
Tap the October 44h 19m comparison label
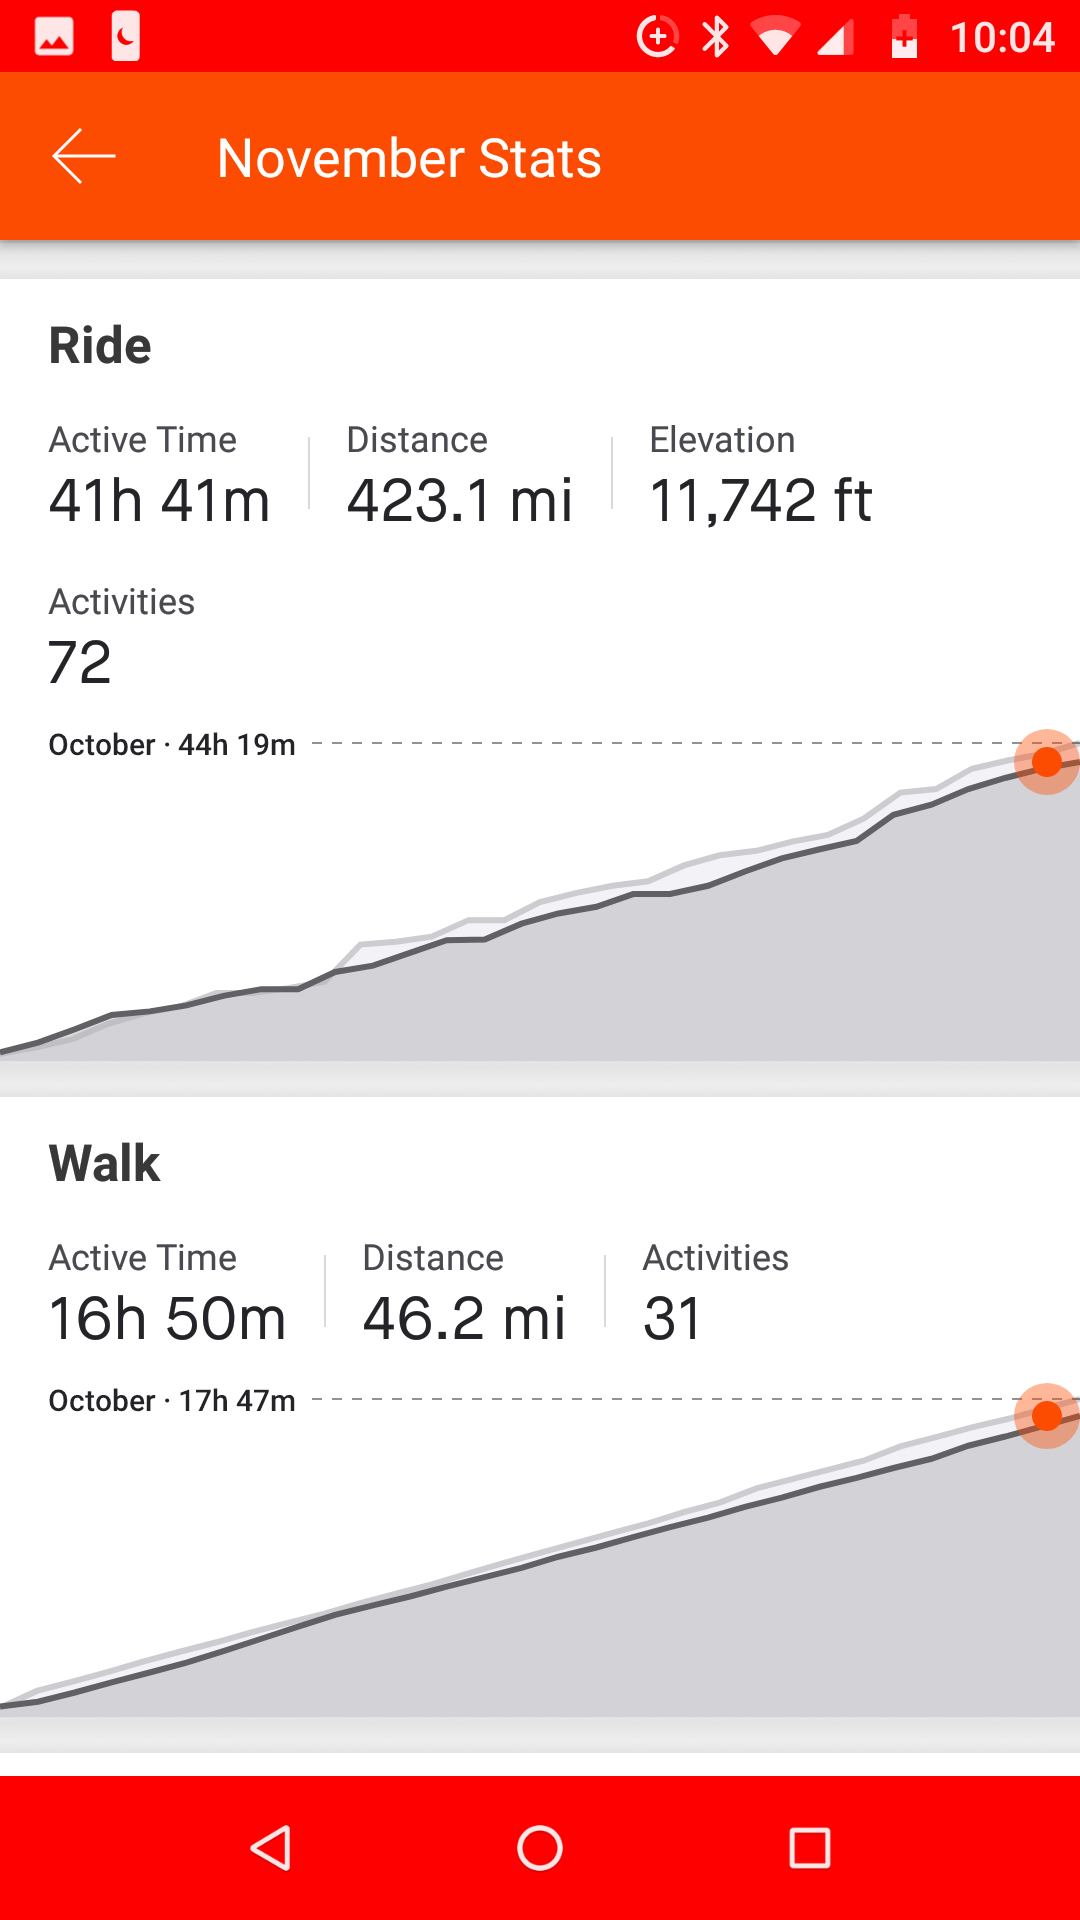pyautogui.click(x=172, y=745)
